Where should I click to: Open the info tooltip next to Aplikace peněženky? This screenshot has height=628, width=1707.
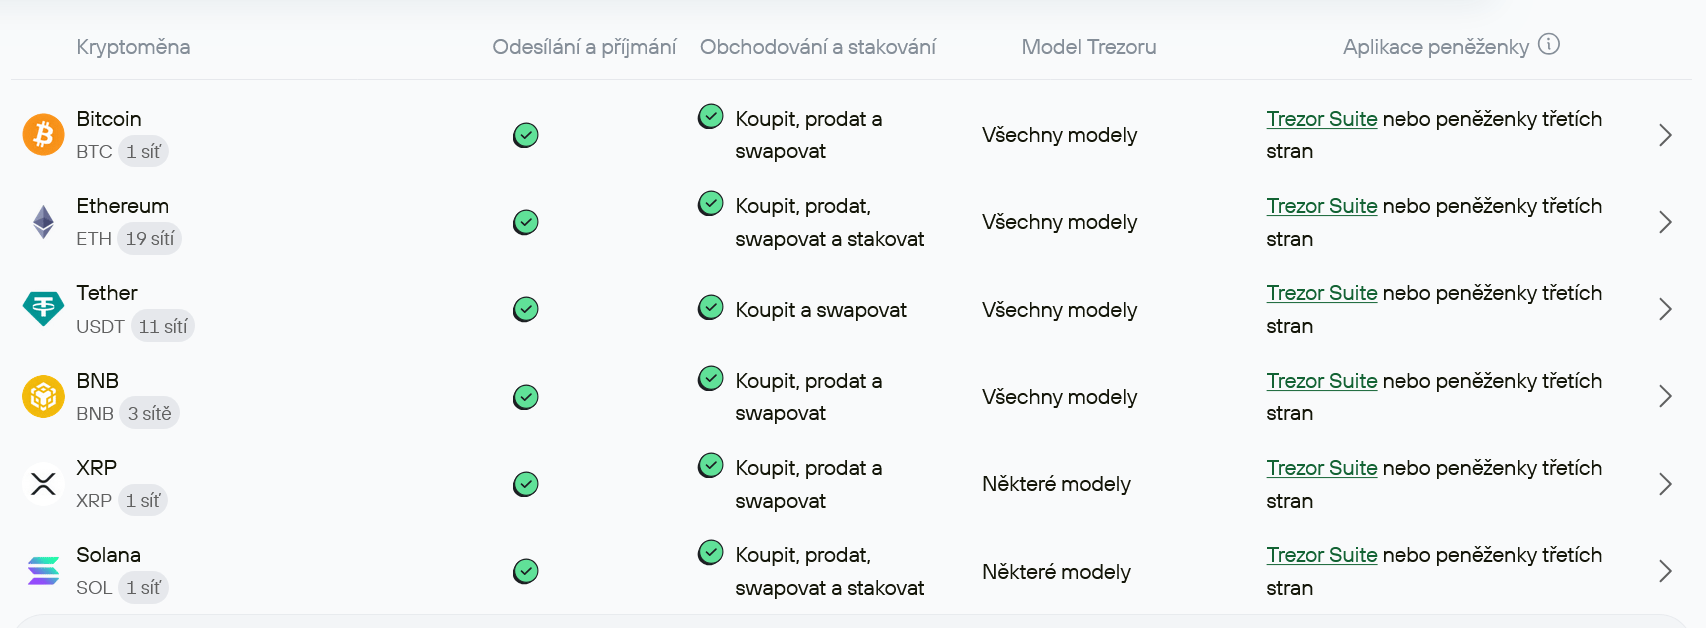coord(1549,45)
